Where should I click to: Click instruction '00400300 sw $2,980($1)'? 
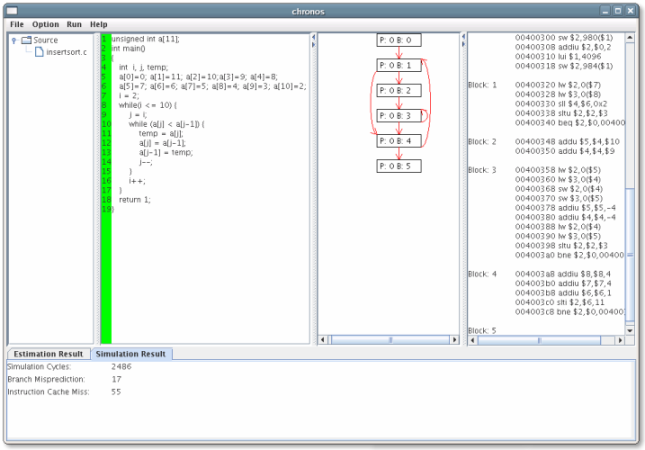pos(564,38)
